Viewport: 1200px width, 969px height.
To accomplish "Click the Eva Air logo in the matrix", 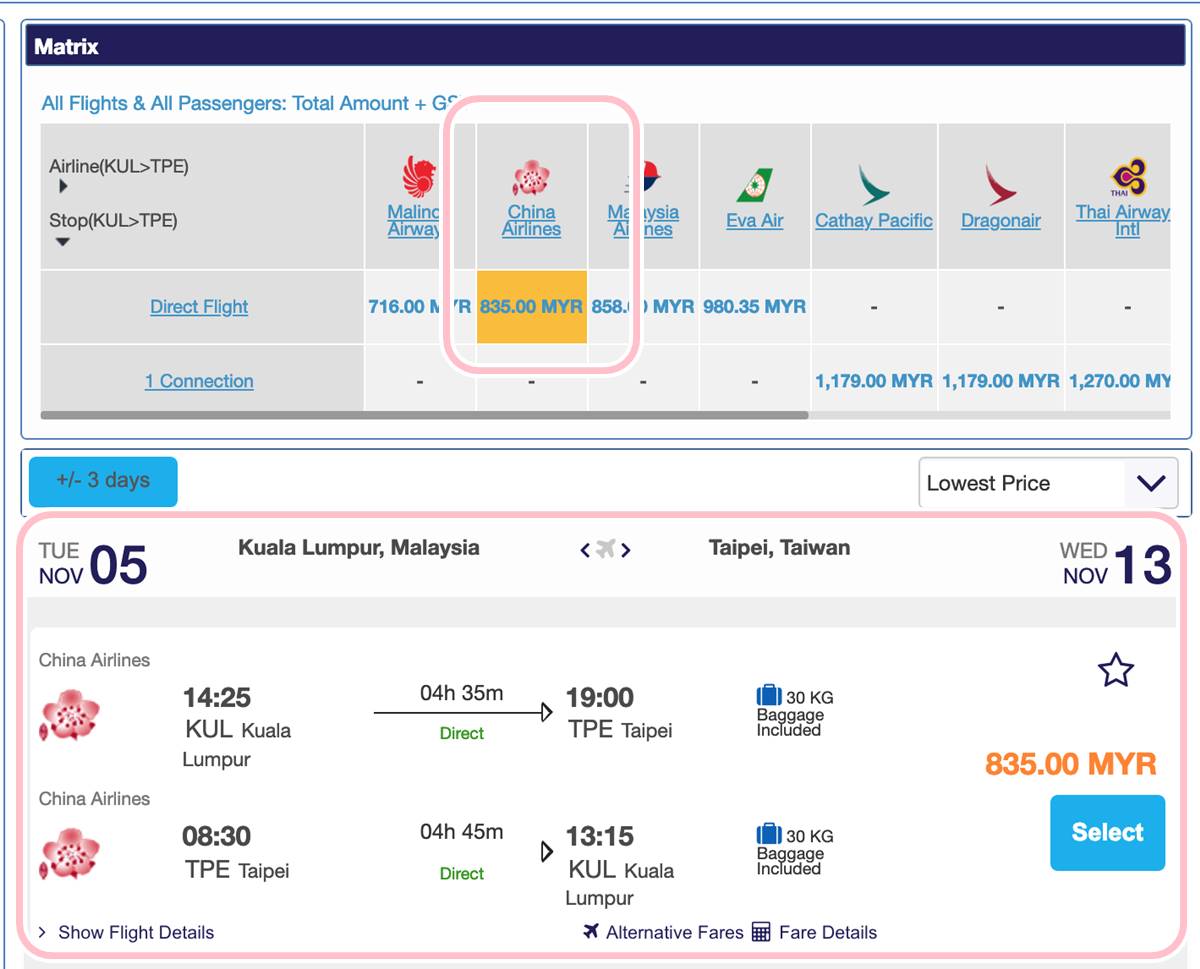I will [755, 184].
